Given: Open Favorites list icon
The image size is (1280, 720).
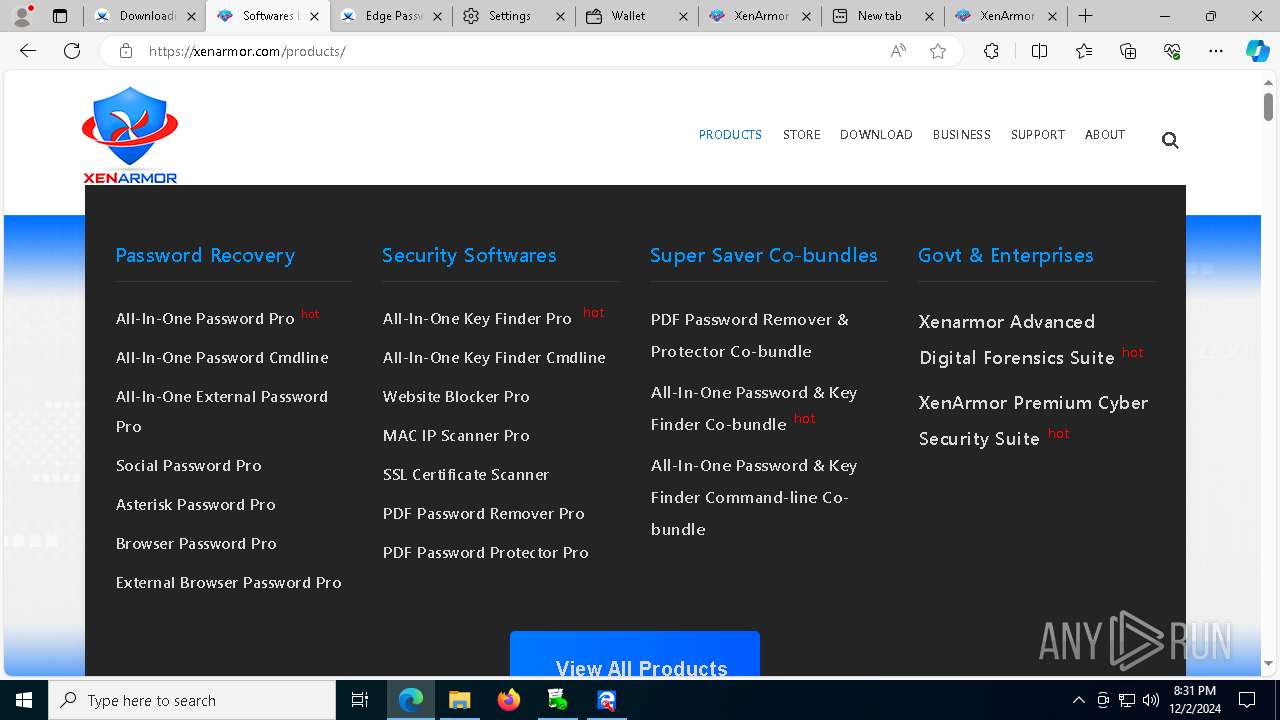Looking at the screenshot, I should pos(1084,51).
